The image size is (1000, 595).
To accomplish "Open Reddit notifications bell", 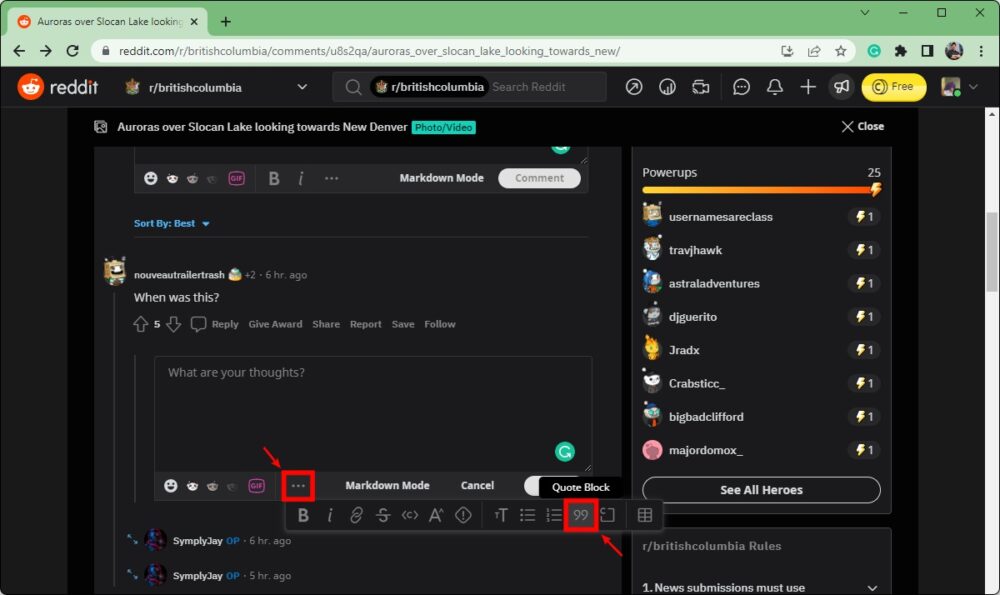I will 774,87.
